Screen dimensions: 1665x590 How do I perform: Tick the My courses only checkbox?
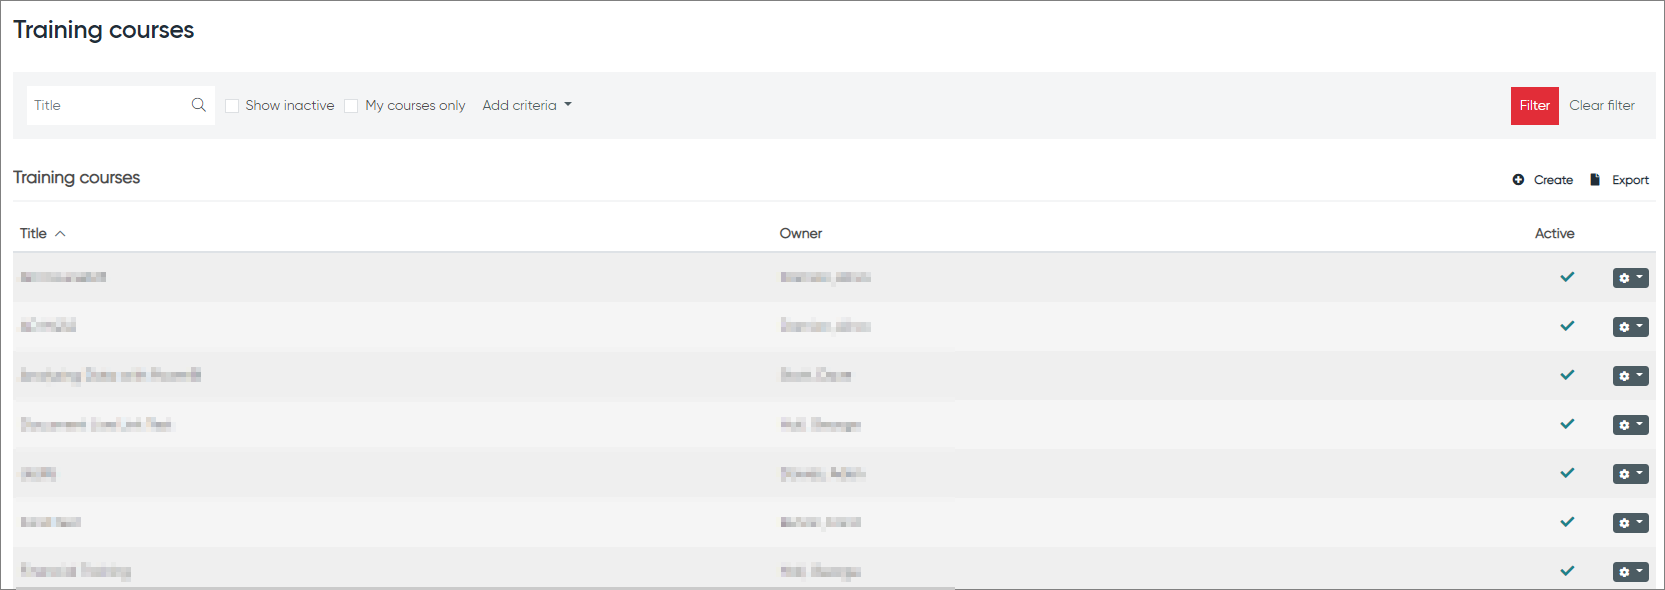tap(351, 106)
